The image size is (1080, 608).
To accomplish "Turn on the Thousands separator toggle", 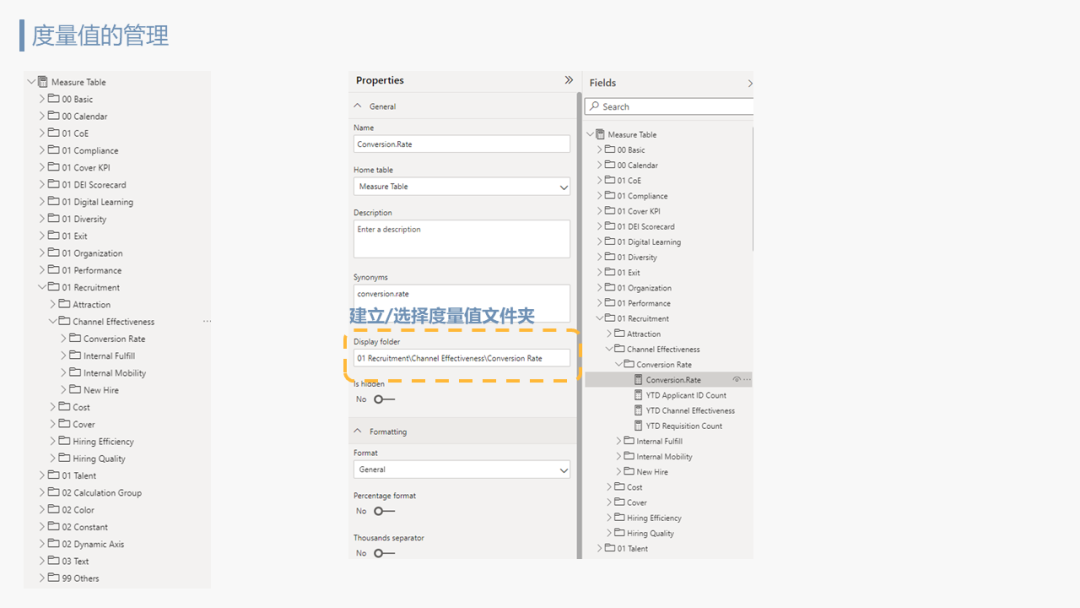I will click(383, 553).
